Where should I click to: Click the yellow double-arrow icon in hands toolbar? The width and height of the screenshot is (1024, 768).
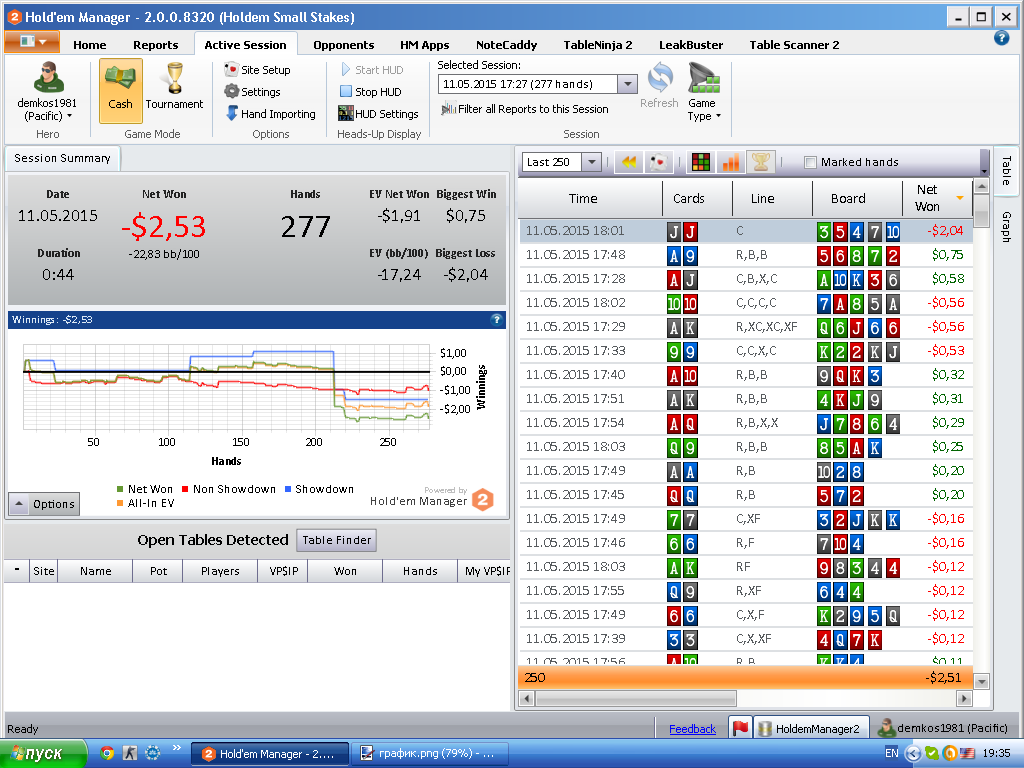point(628,162)
